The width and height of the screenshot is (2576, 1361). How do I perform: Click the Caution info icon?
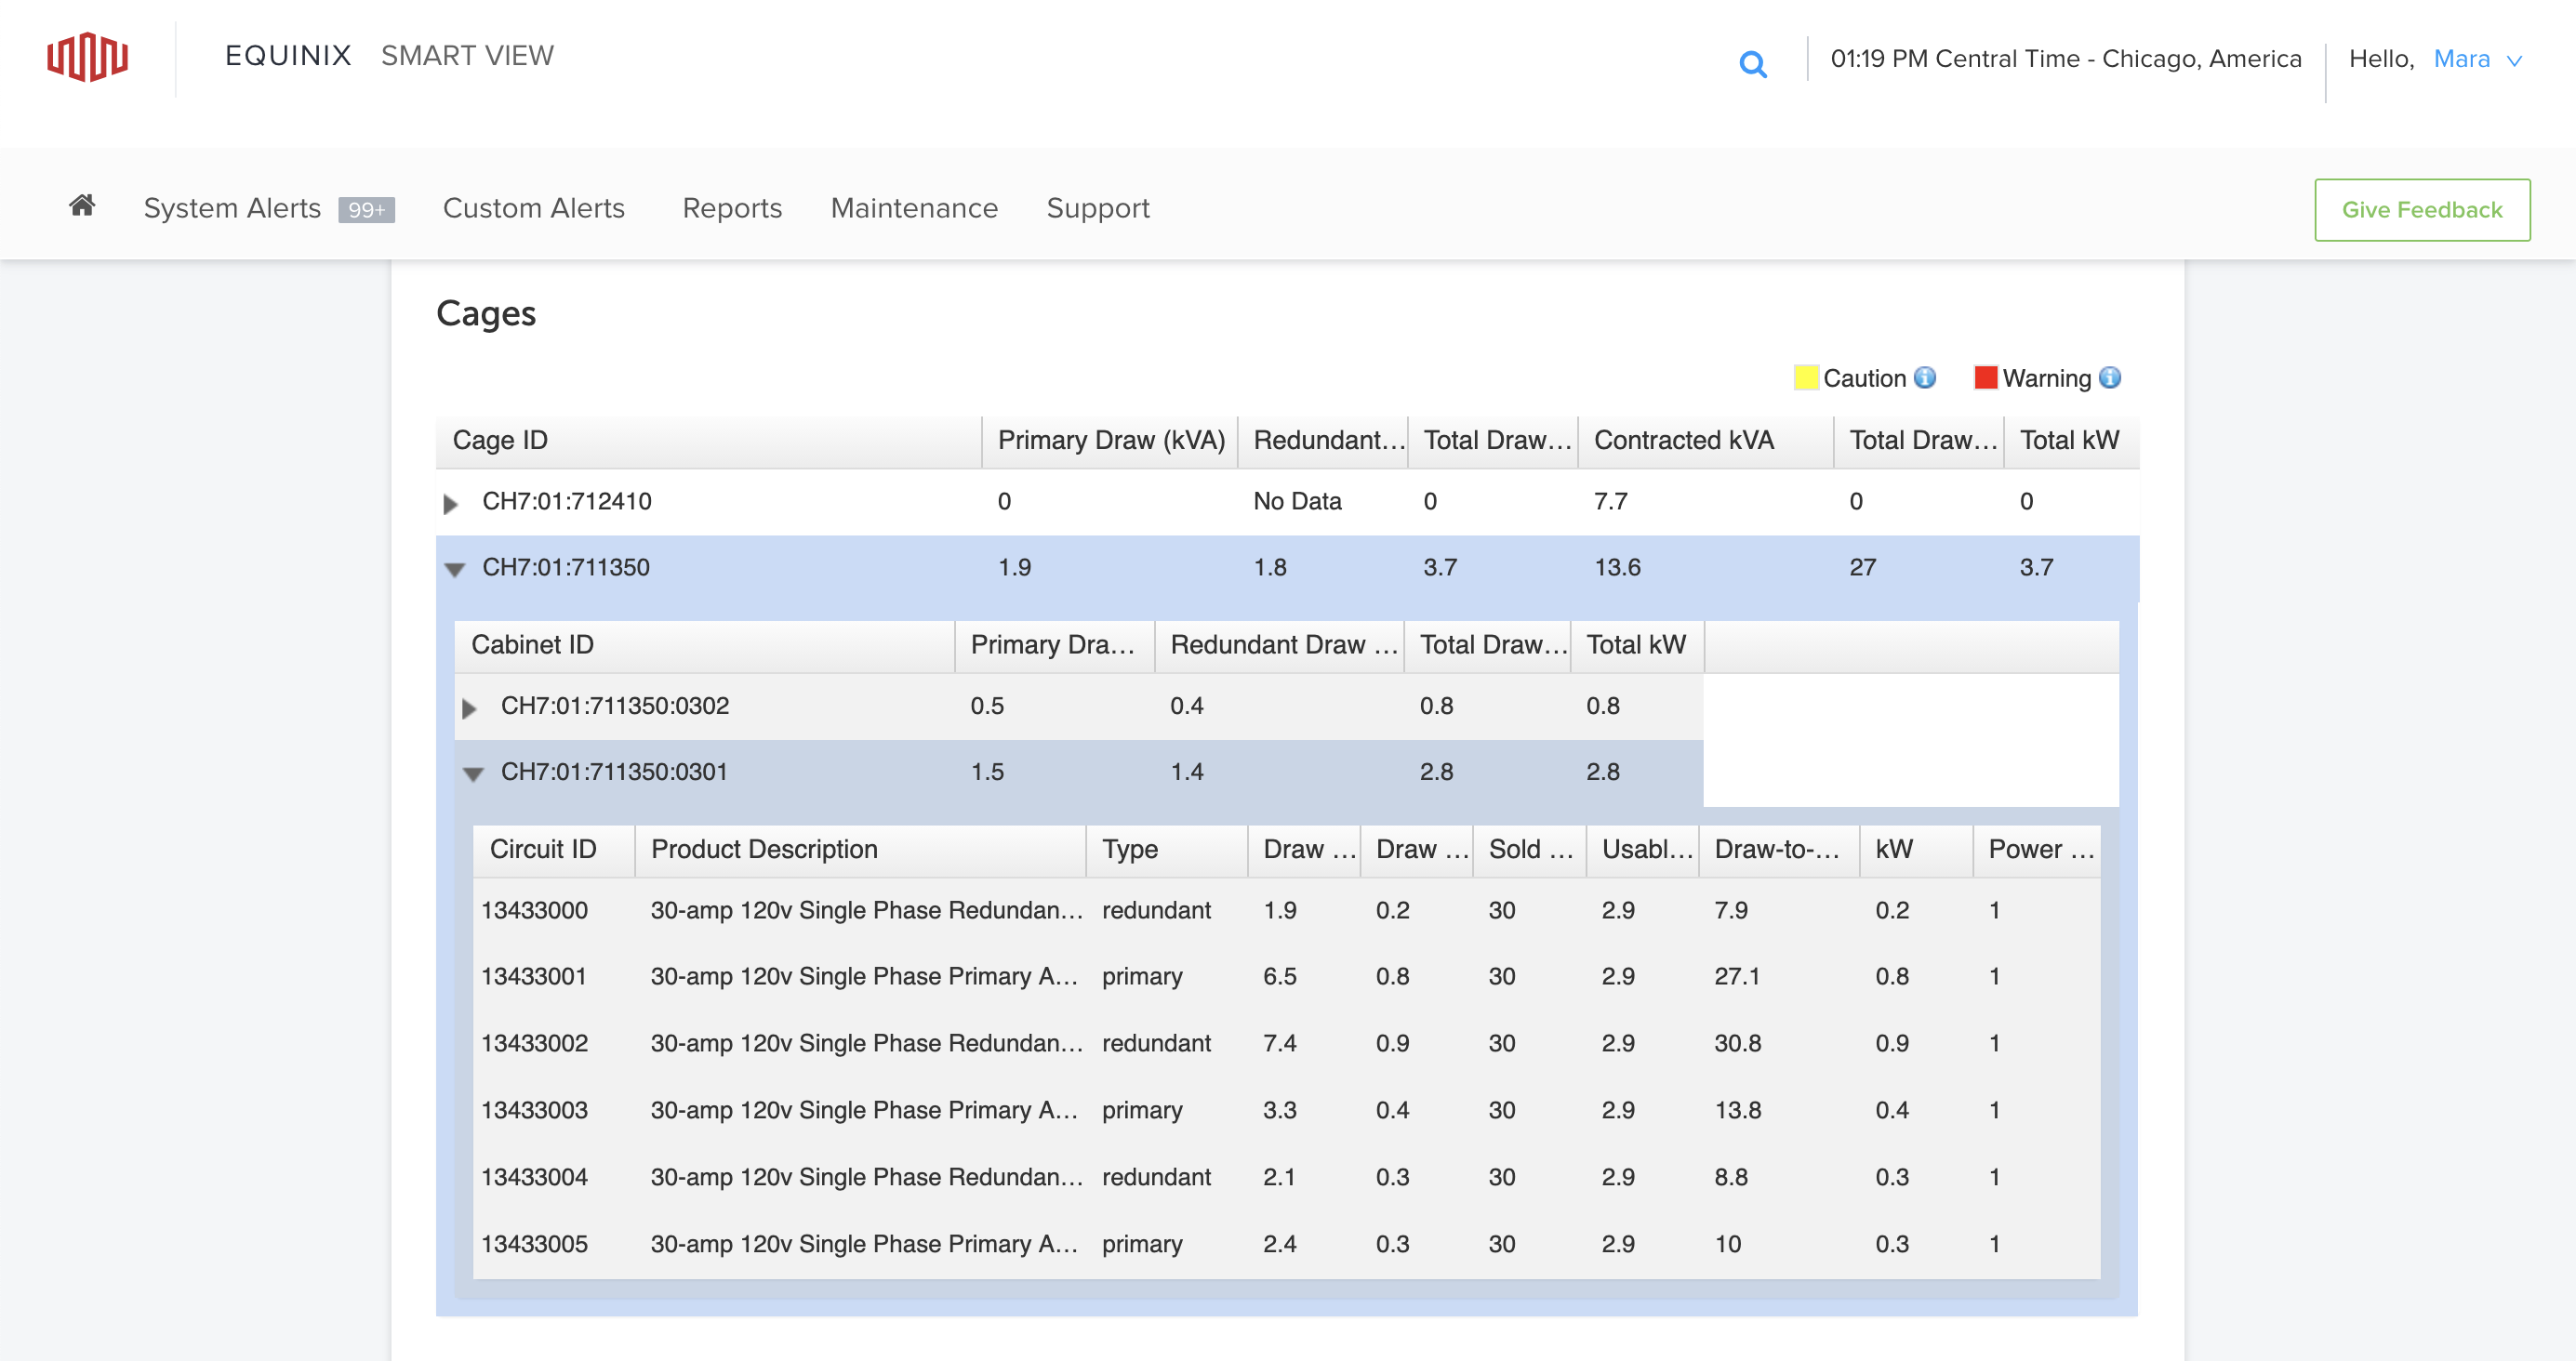(x=1925, y=378)
